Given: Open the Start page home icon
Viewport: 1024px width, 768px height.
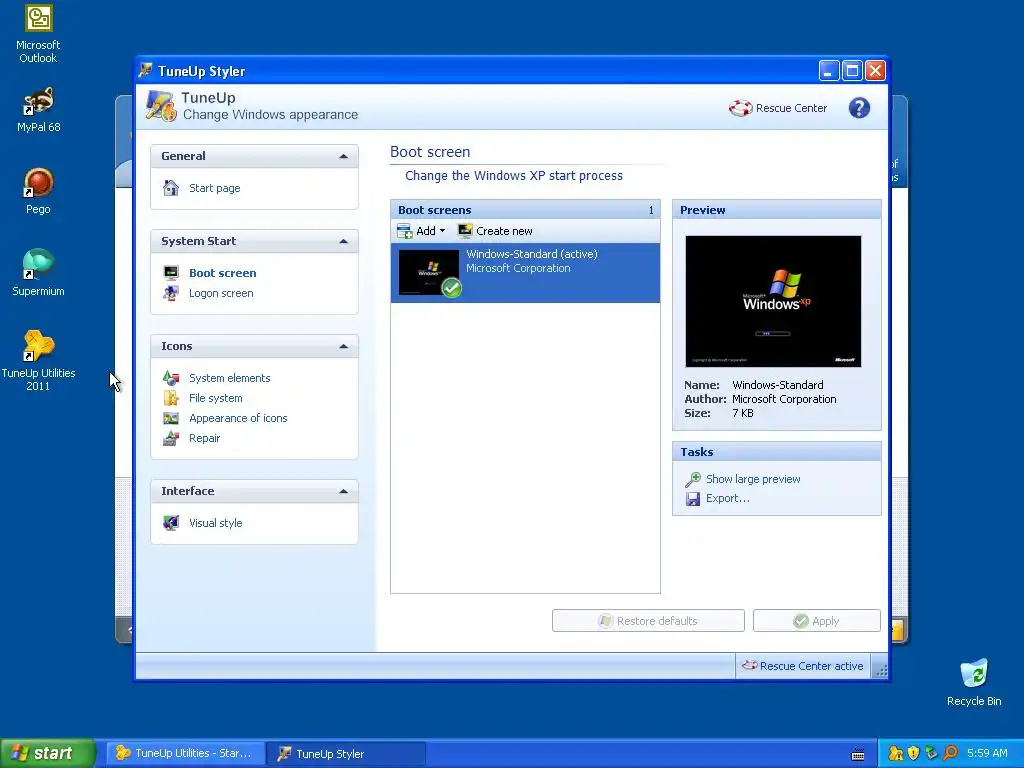Looking at the screenshot, I should point(171,188).
